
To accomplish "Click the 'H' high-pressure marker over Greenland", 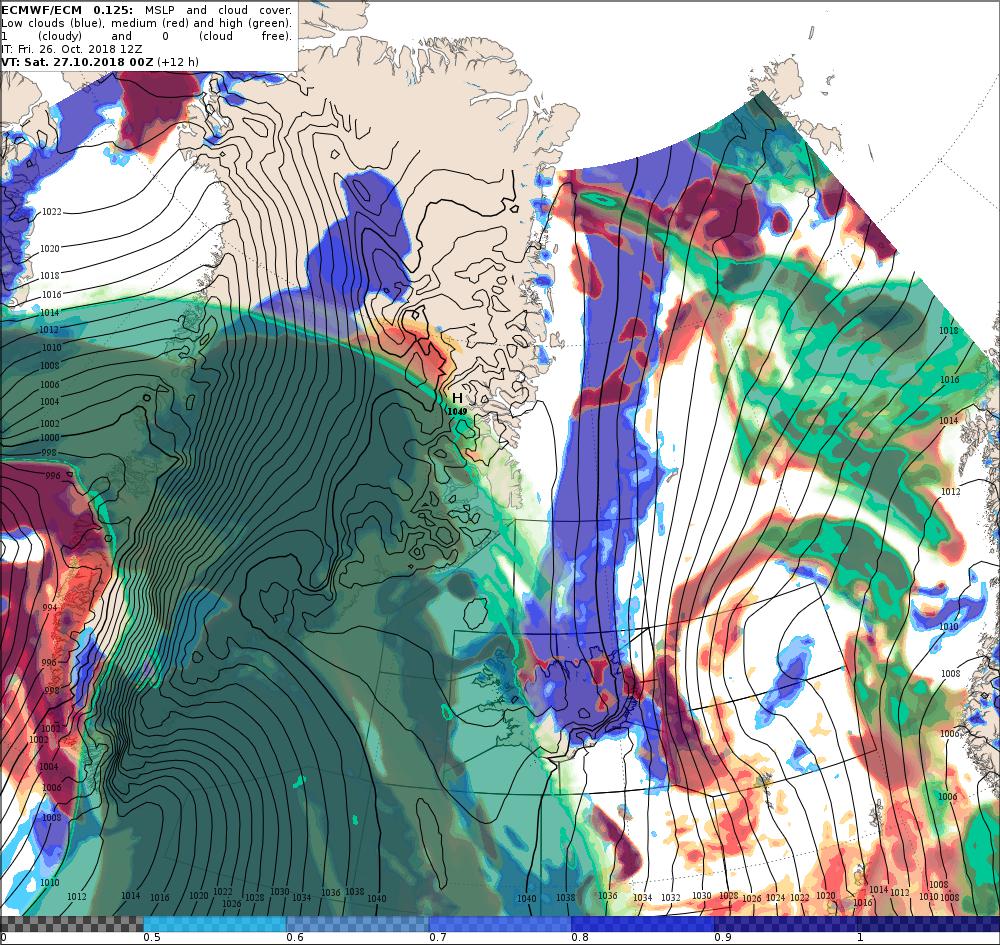I will tap(457, 399).
